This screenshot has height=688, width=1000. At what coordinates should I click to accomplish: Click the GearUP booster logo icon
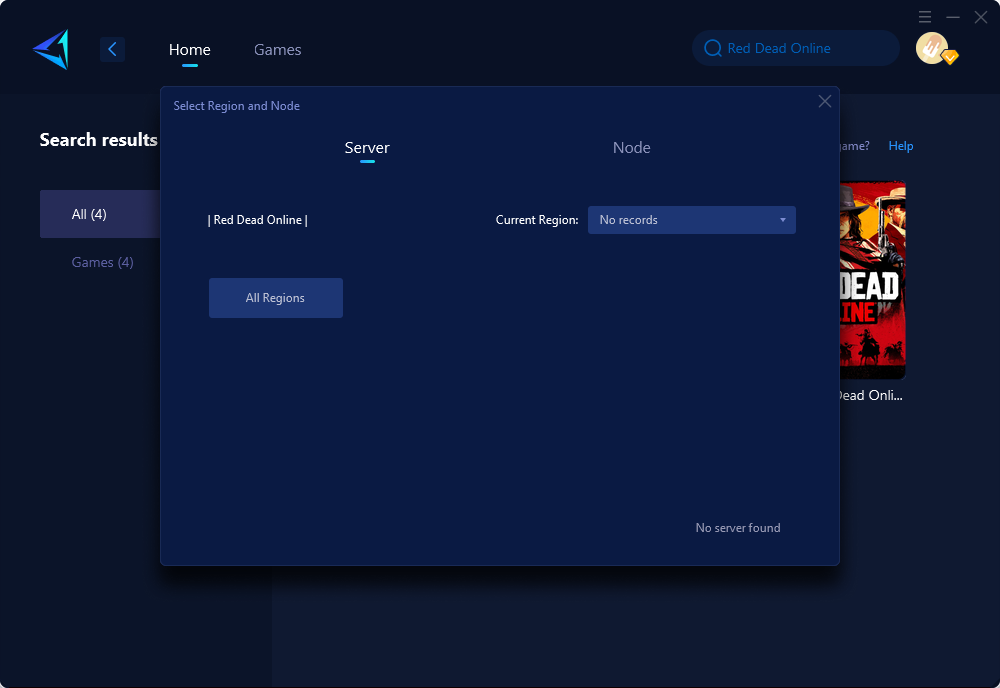point(51,49)
